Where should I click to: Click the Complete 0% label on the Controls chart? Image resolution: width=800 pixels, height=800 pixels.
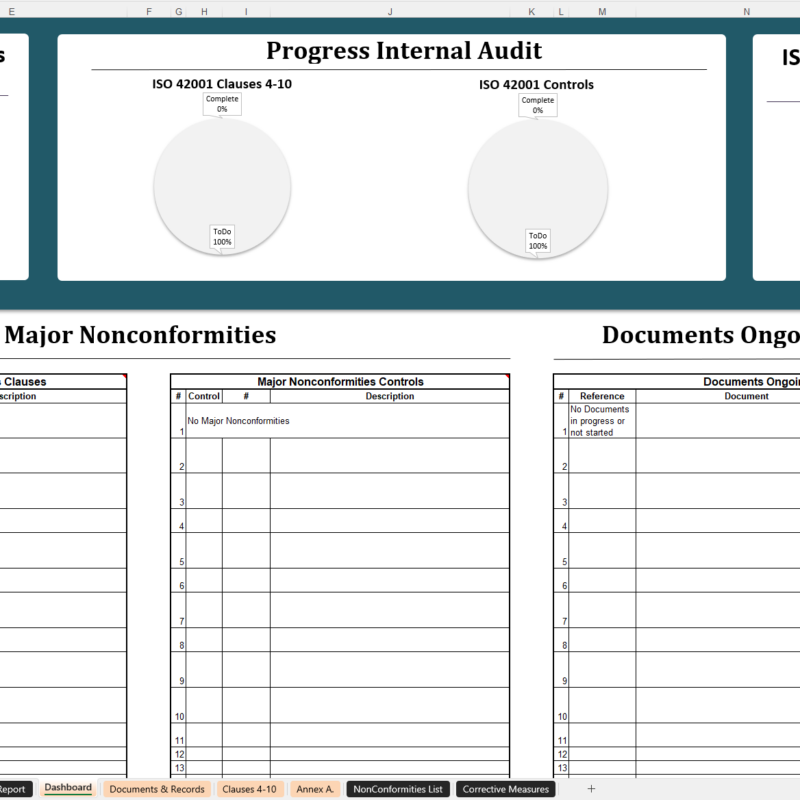[x=538, y=105]
